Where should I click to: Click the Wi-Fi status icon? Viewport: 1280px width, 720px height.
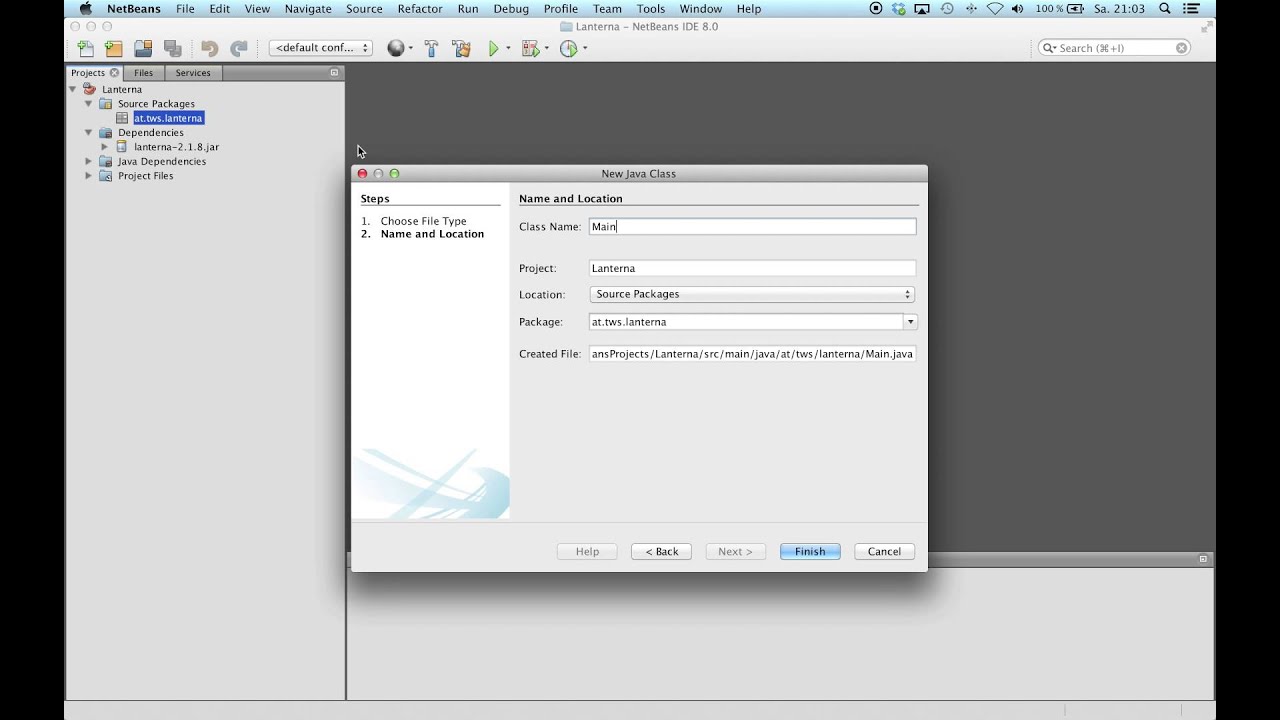[x=994, y=9]
